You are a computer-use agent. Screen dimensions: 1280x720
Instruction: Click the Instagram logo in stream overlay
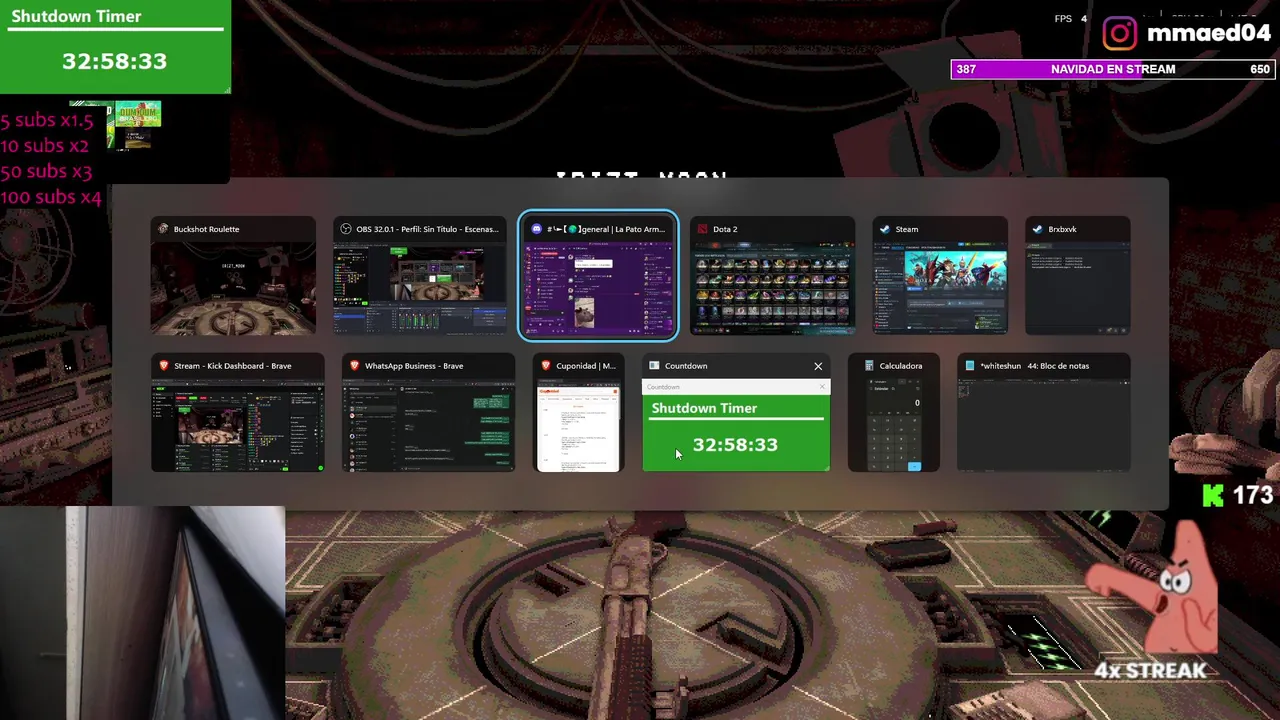pyautogui.click(x=1120, y=33)
